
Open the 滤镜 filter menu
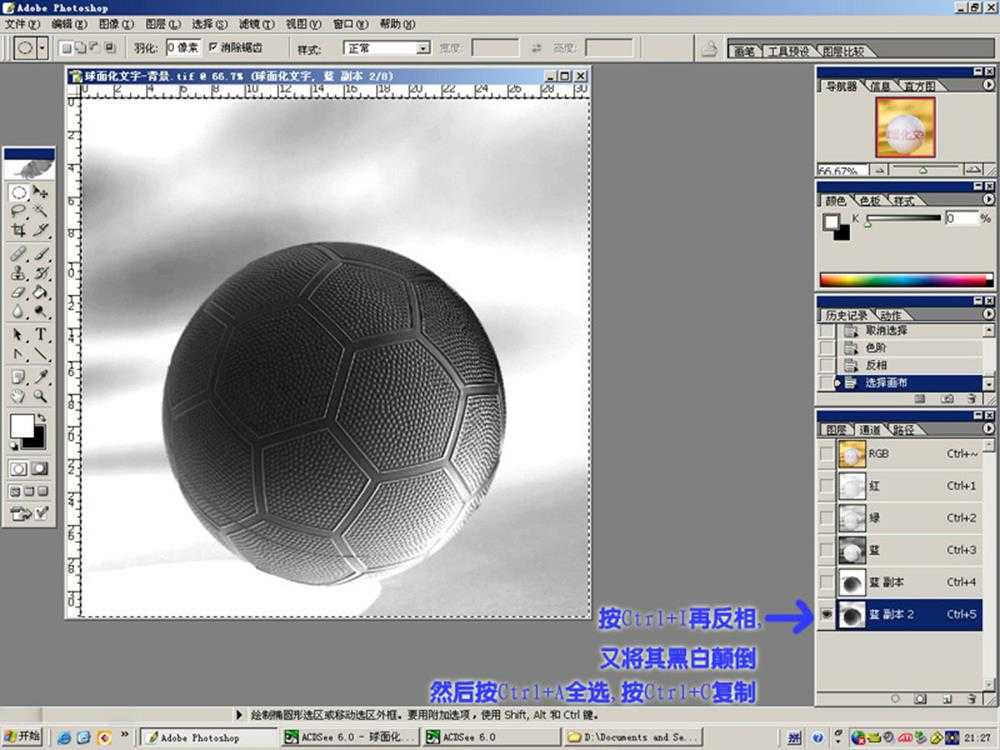point(256,24)
